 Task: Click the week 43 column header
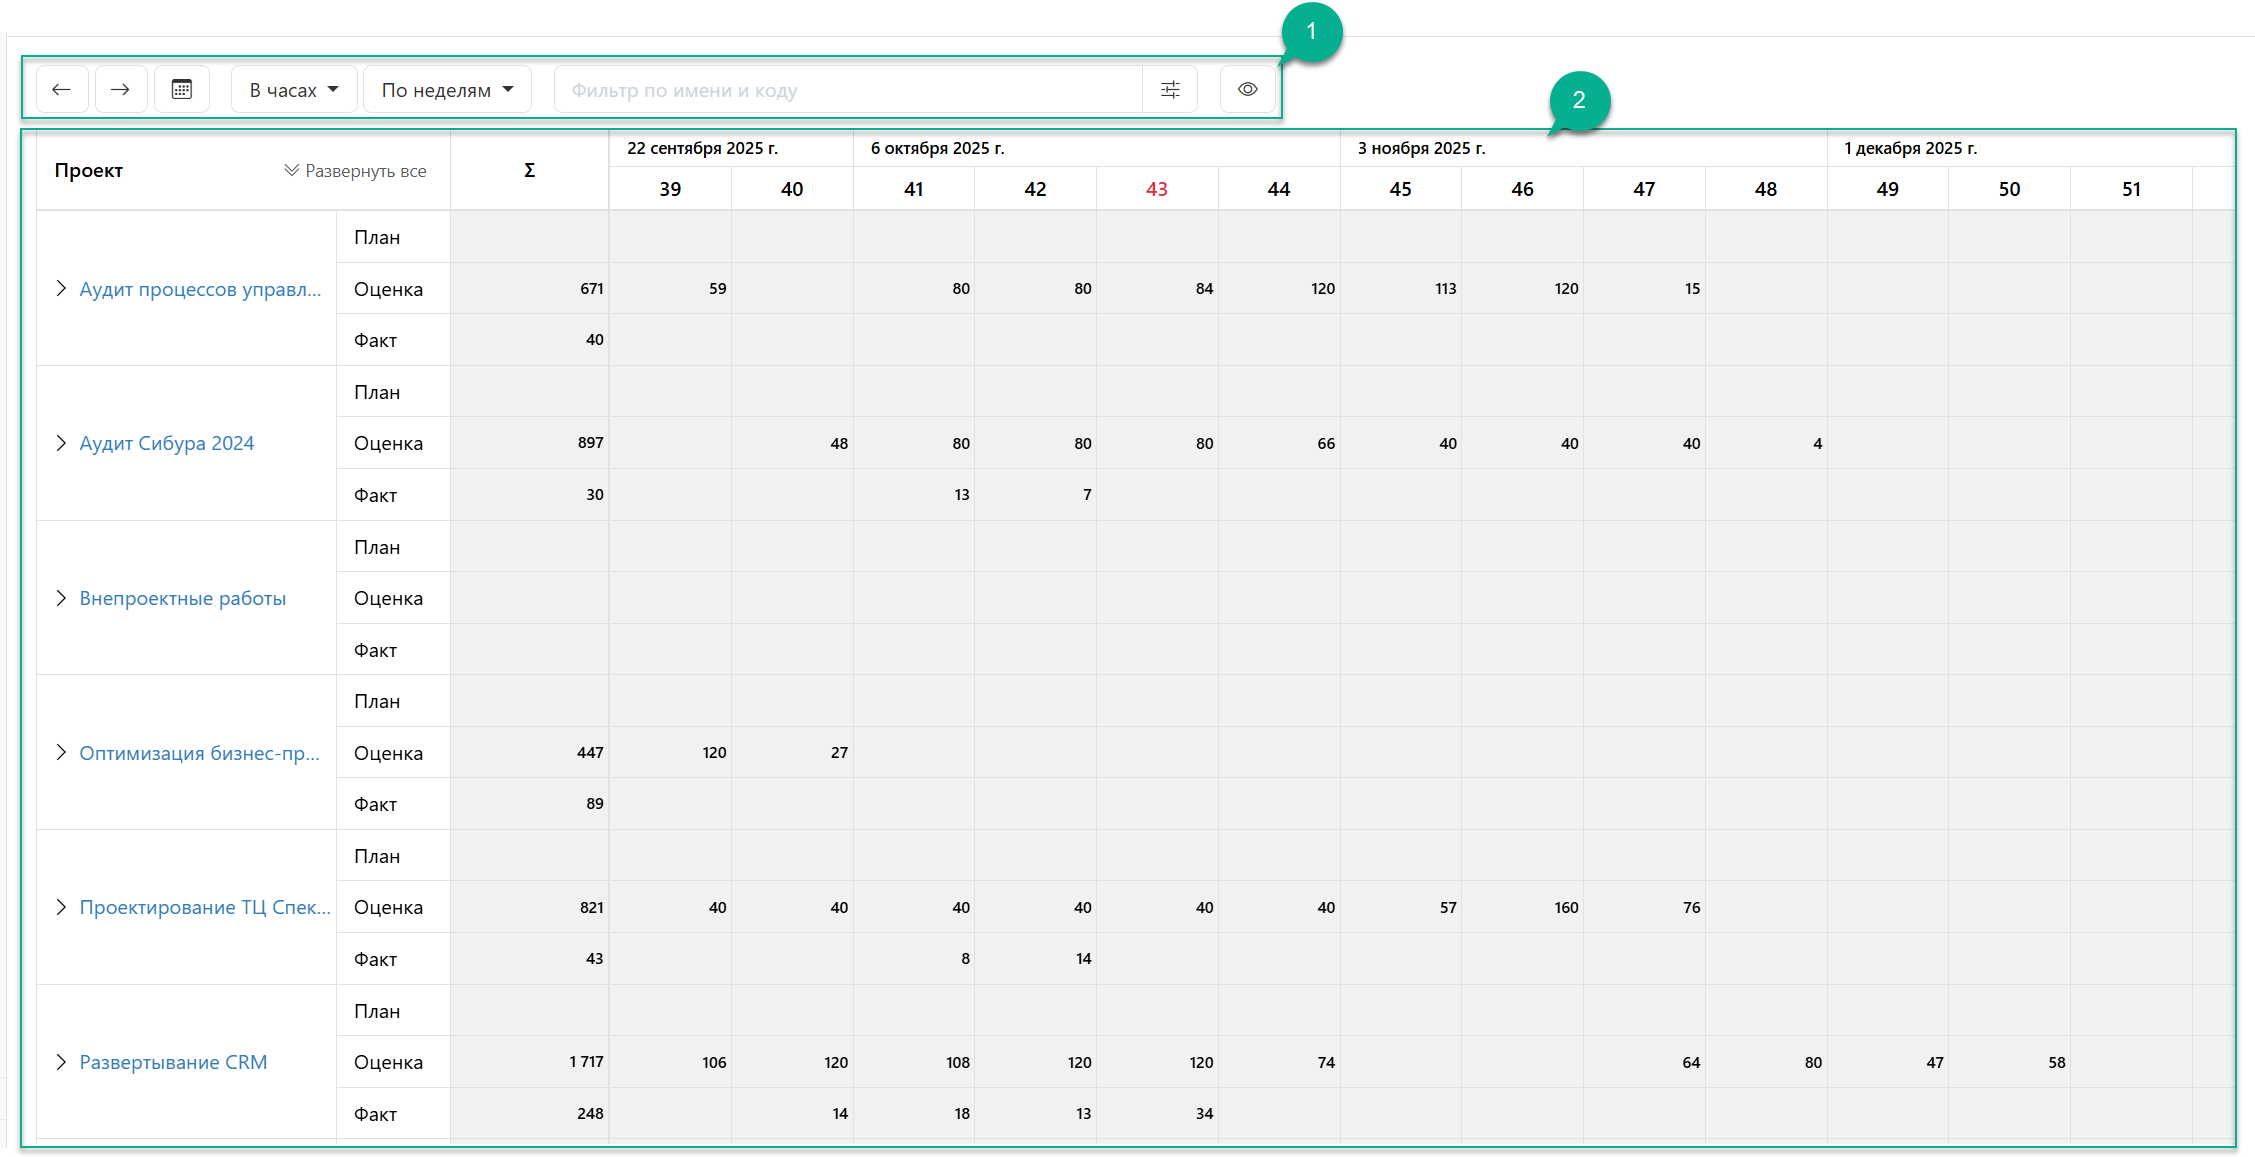tap(1156, 189)
